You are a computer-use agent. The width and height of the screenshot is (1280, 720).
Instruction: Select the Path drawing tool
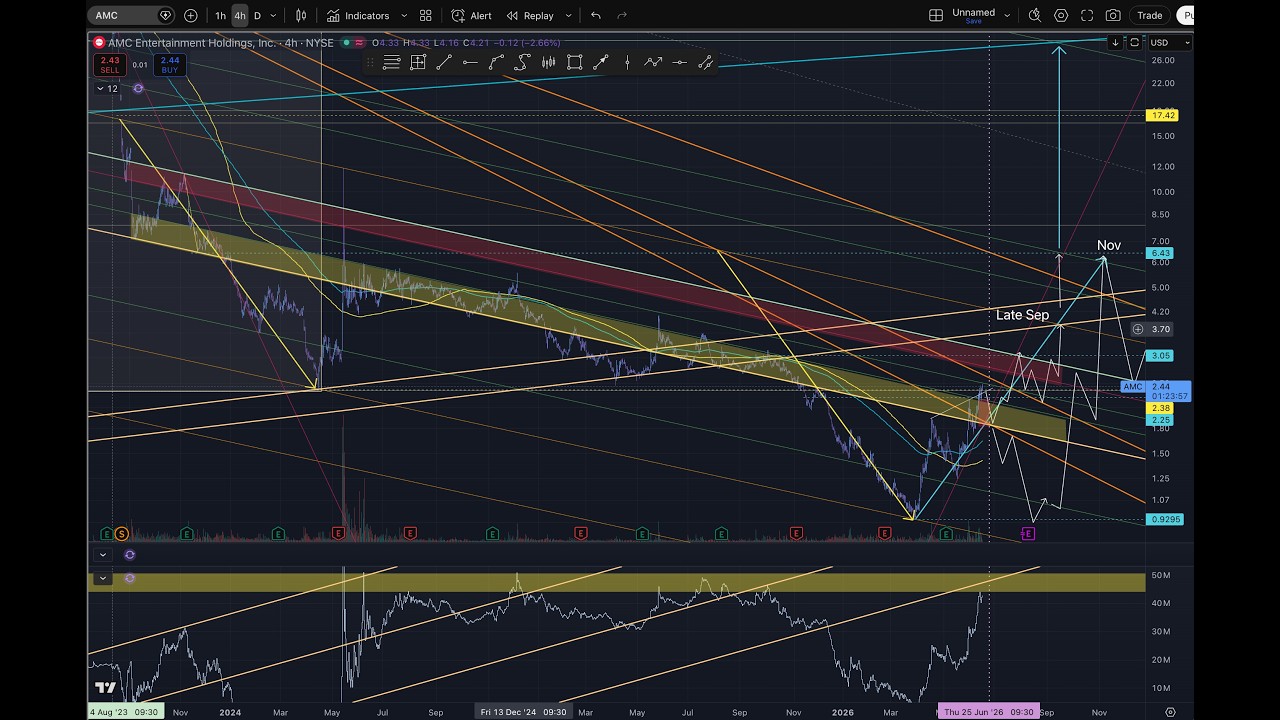pos(653,62)
